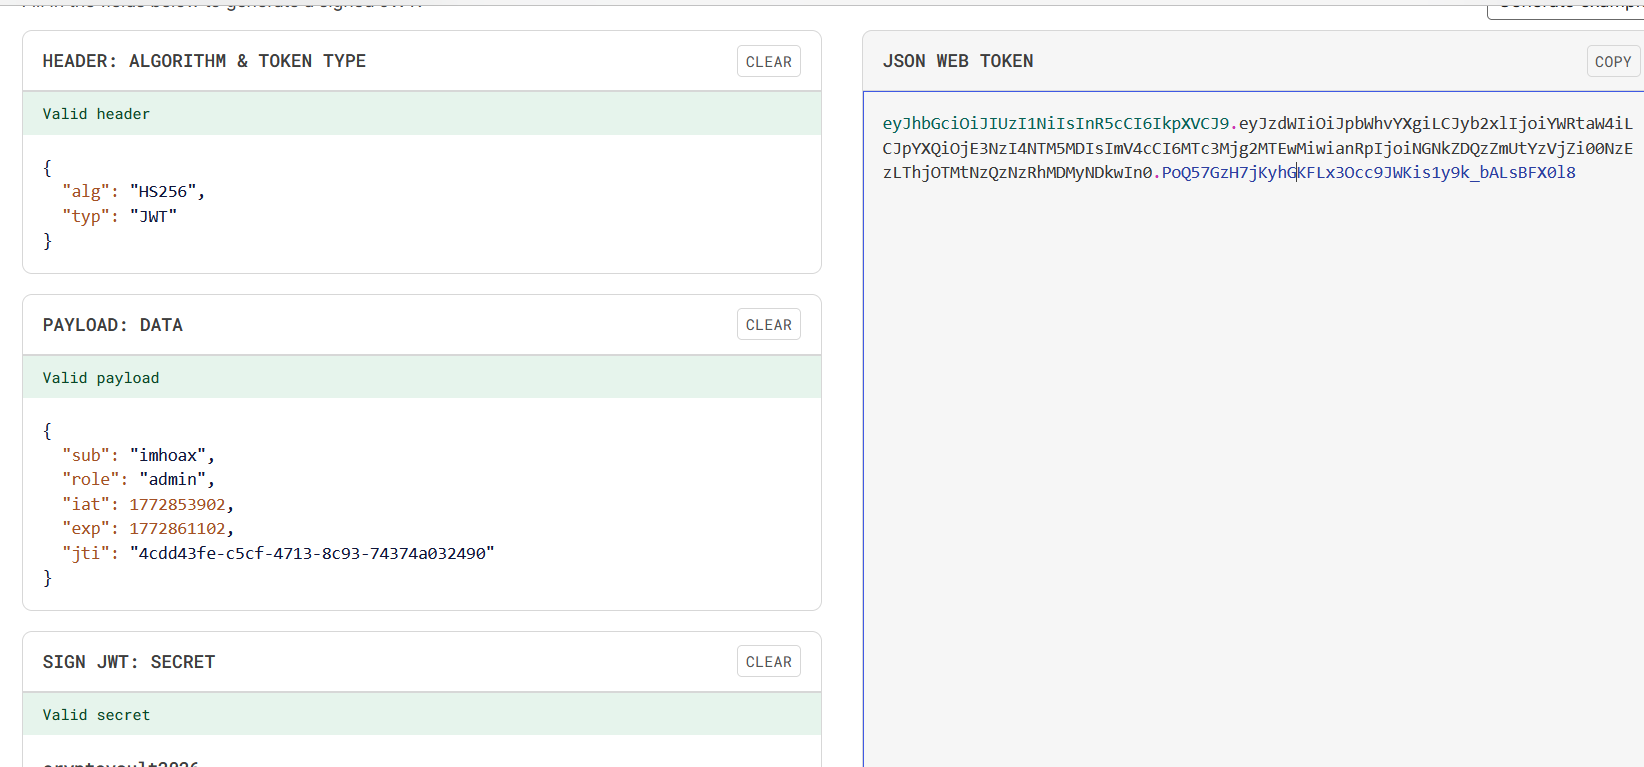Clear the Sign JWT secret
Screen dimensions: 1644x767
point(768,662)
